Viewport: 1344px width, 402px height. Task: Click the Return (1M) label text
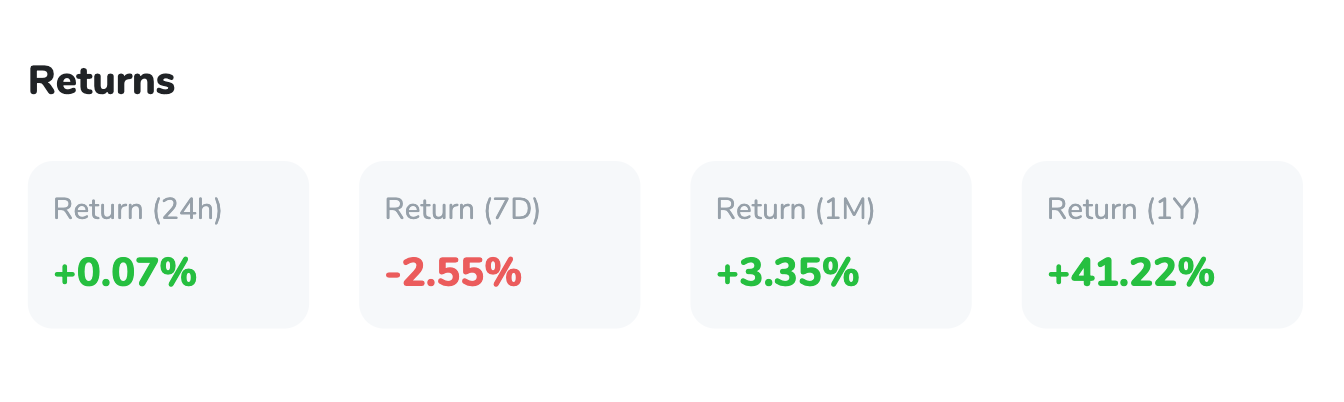coord(796,210)
